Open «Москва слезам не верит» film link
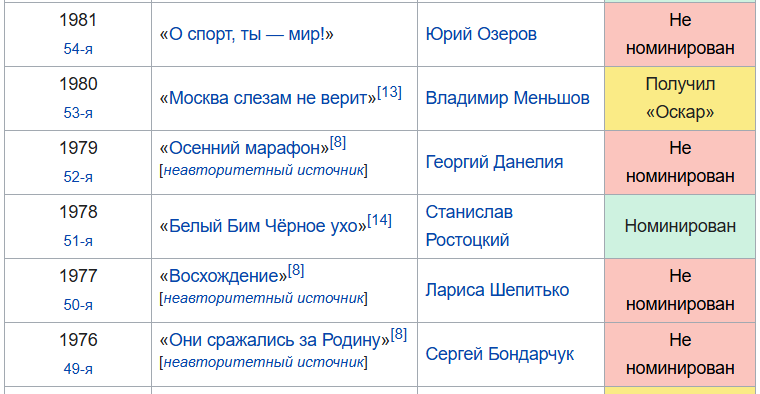Screen dimensions: 760x394 268,98
